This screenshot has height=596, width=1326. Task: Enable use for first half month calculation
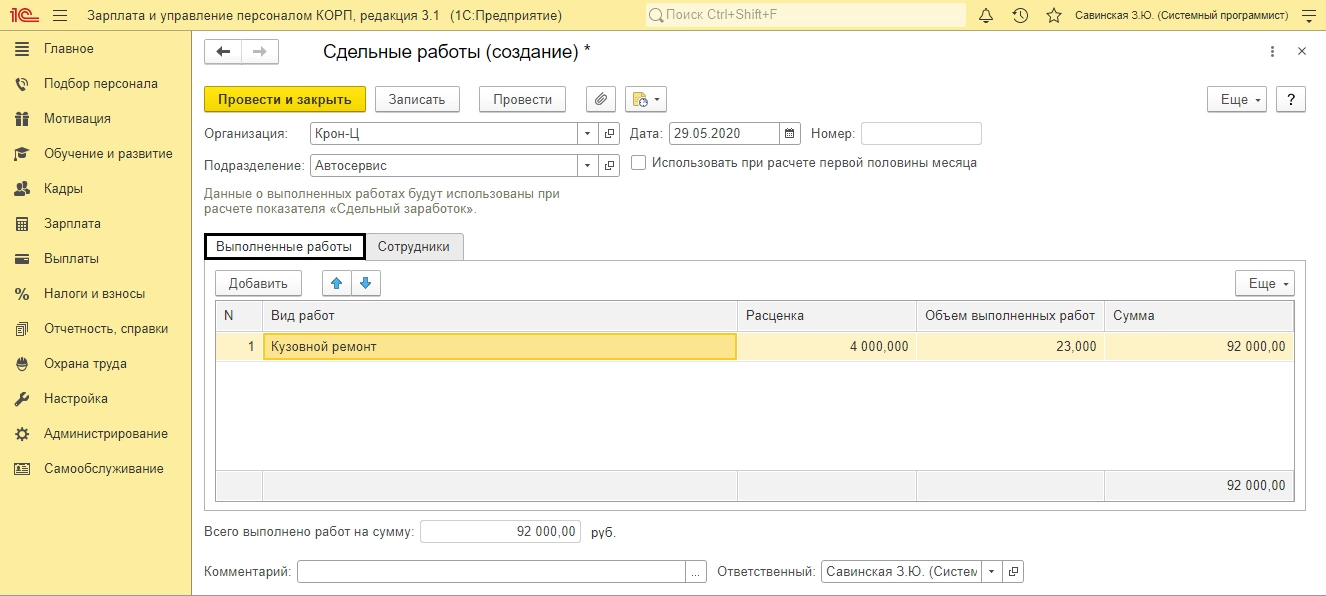click(638, 162)
